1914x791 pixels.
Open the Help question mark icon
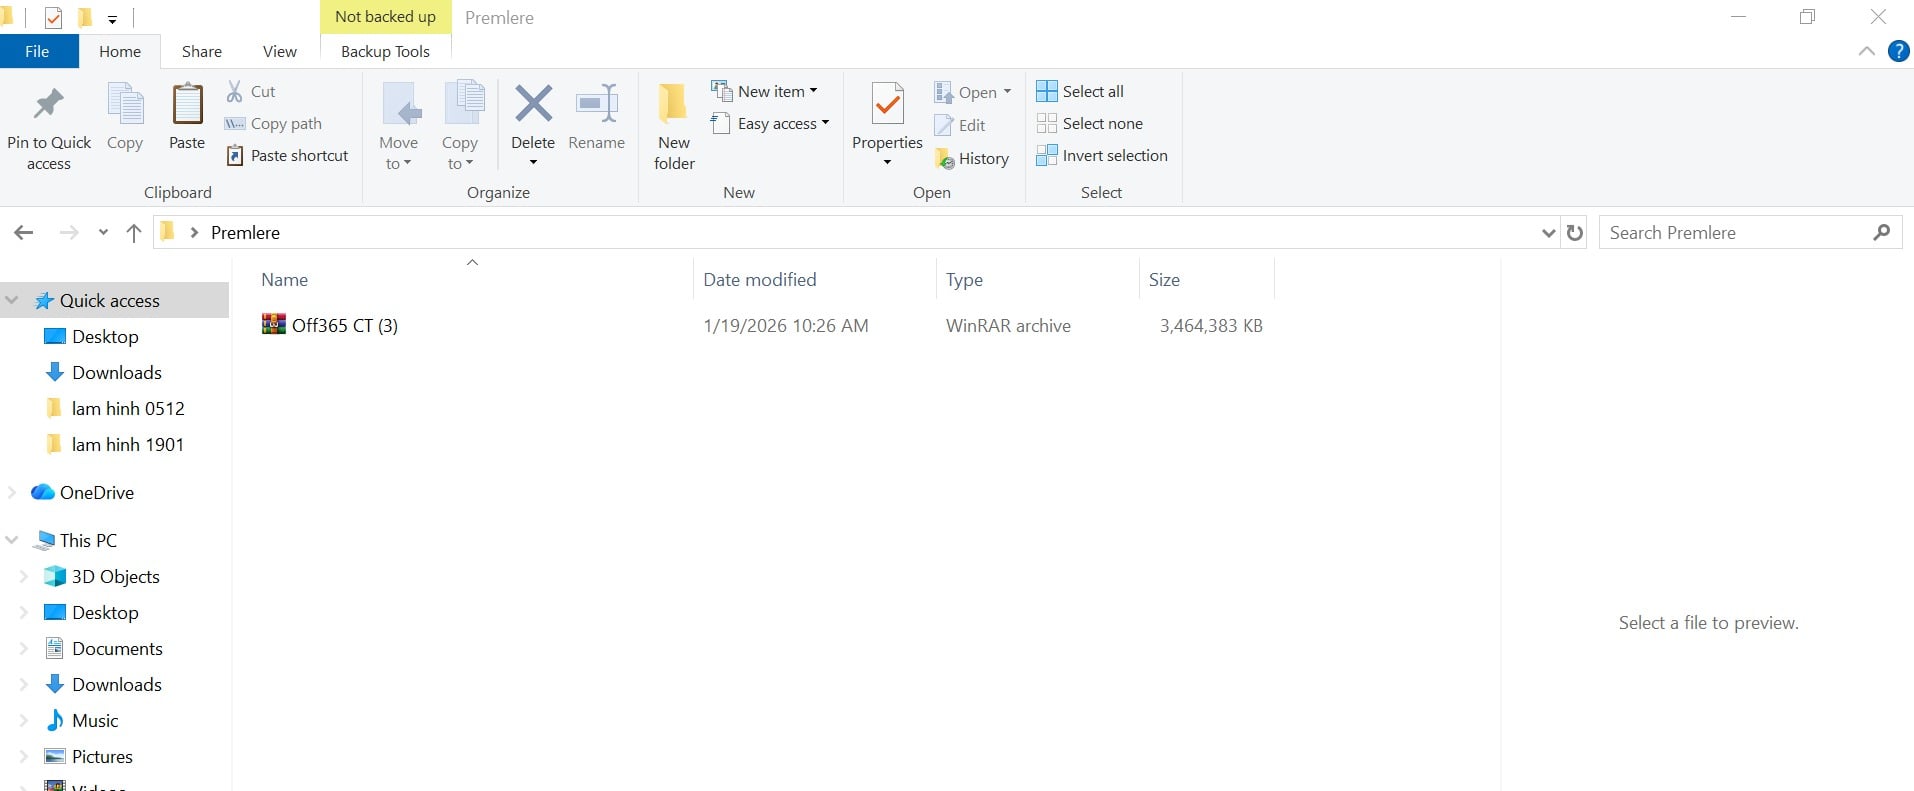click(1898, 52)
